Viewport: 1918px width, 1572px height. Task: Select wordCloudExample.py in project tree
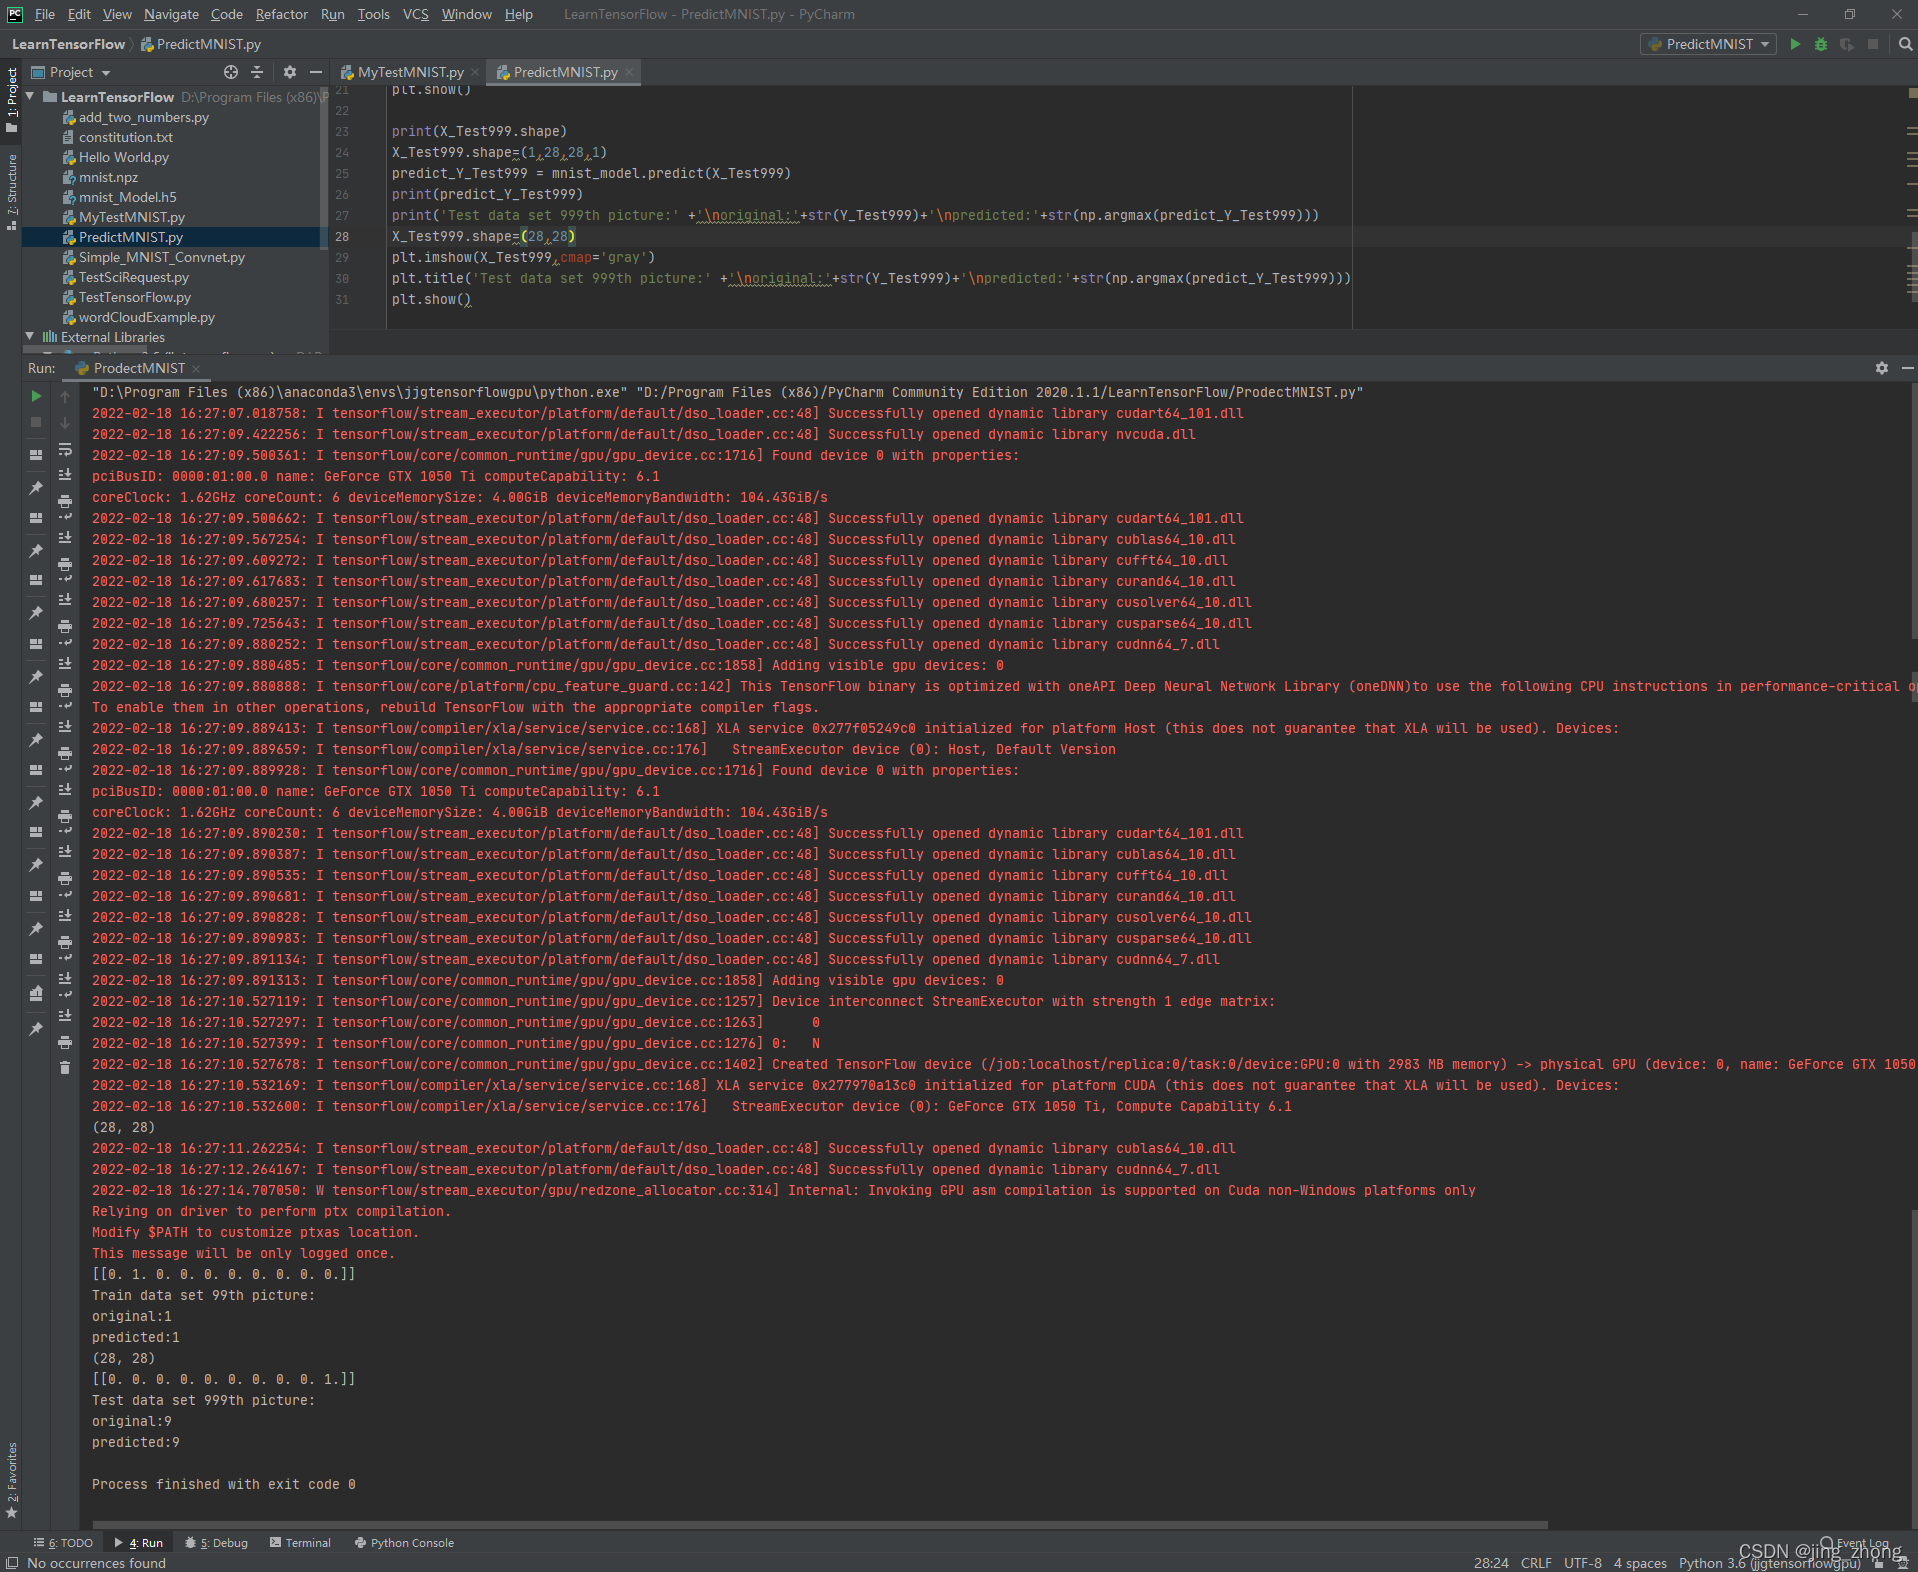[147, 317]
